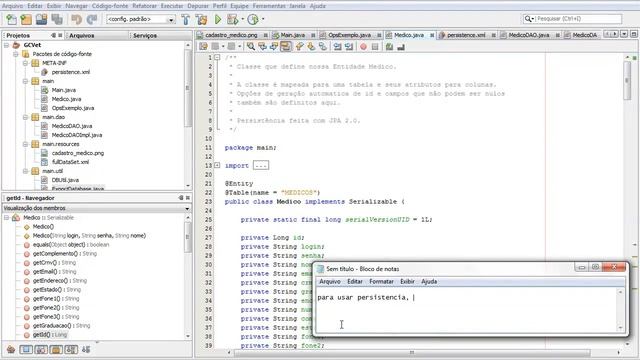The height and width of the screenshot is (360, 640).
Task: Toggle Show Fields filter in Navigator
Action: pos(26,349)
